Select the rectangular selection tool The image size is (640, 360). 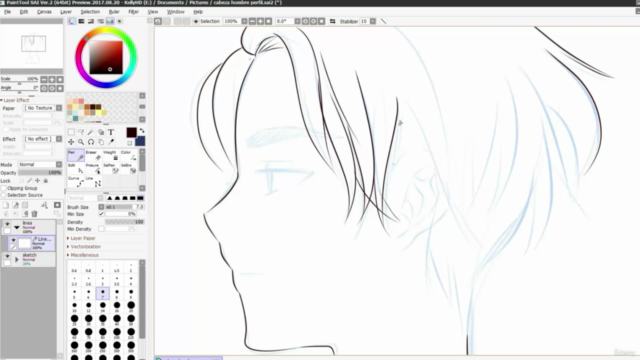coord(71,132)
